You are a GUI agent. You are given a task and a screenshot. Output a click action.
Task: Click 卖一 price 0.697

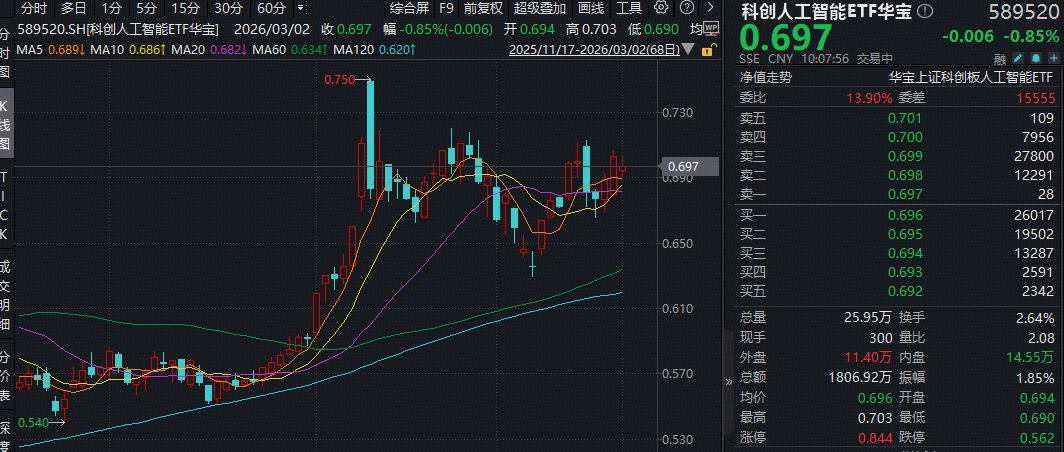tap(905, 195)
